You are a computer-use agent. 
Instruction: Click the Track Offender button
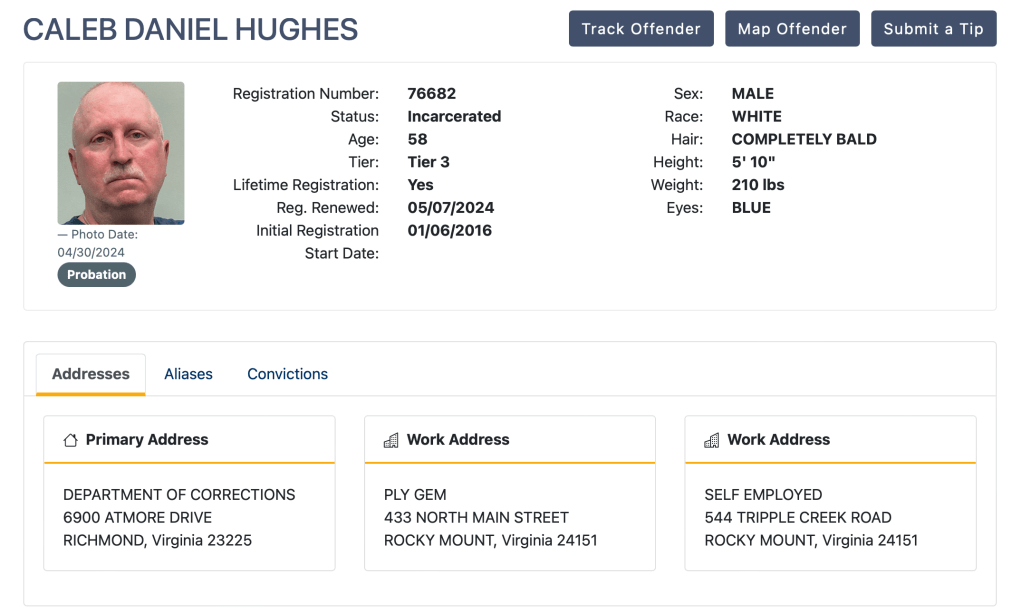coord(641,29)
